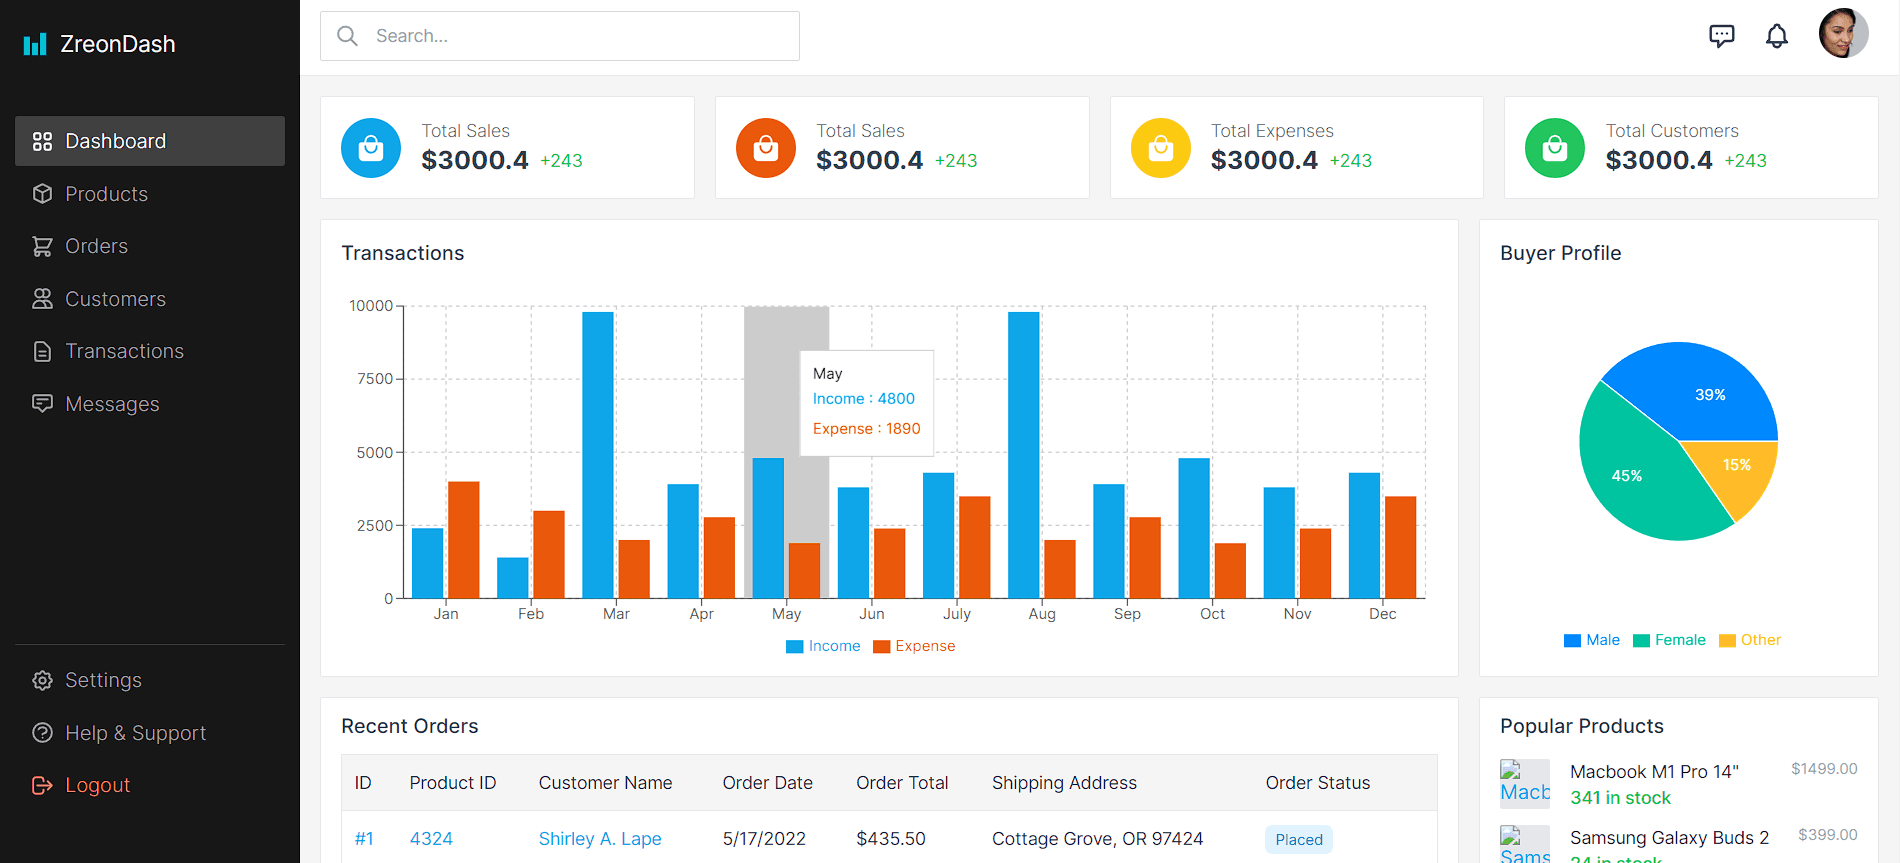Click the Products box icon in sidebar
The image size is (1900, 863).
point(42,194)
